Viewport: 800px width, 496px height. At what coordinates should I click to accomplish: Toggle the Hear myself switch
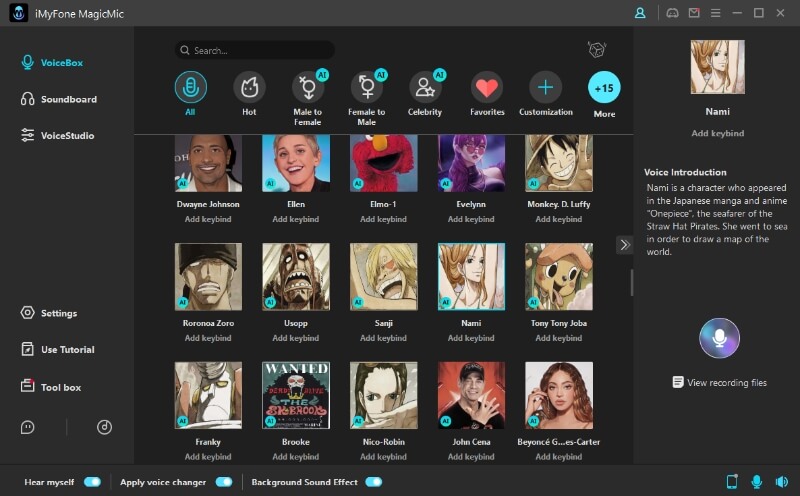[92, 482]
